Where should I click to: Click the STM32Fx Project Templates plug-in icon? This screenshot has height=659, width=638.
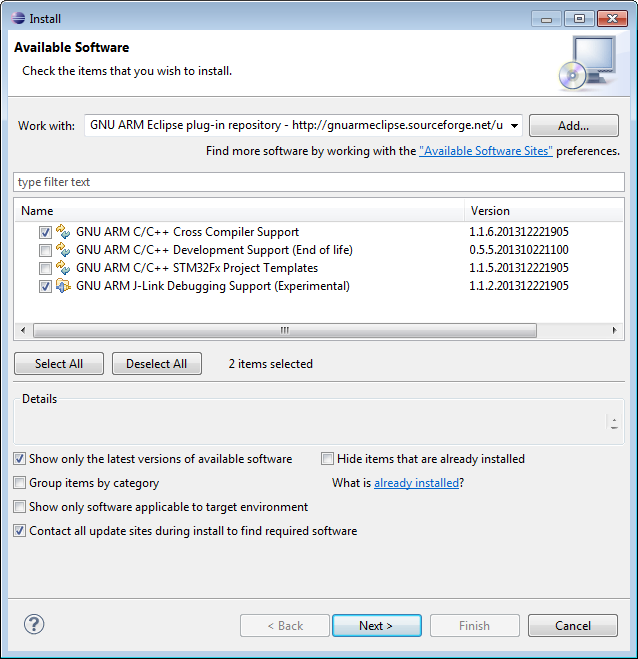[64, 268]
